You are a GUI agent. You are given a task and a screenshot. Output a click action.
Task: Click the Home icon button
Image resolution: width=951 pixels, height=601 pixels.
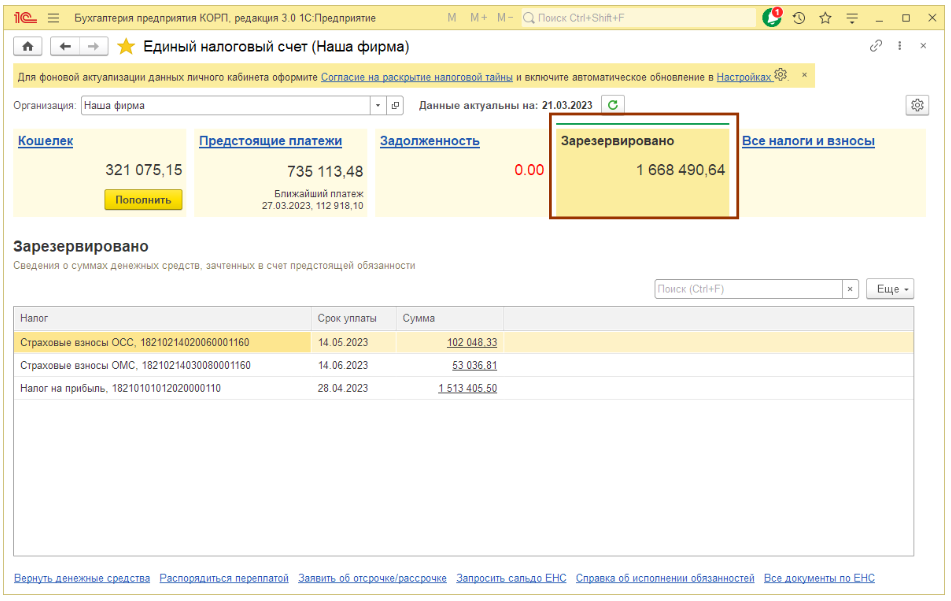coord(27,47)
